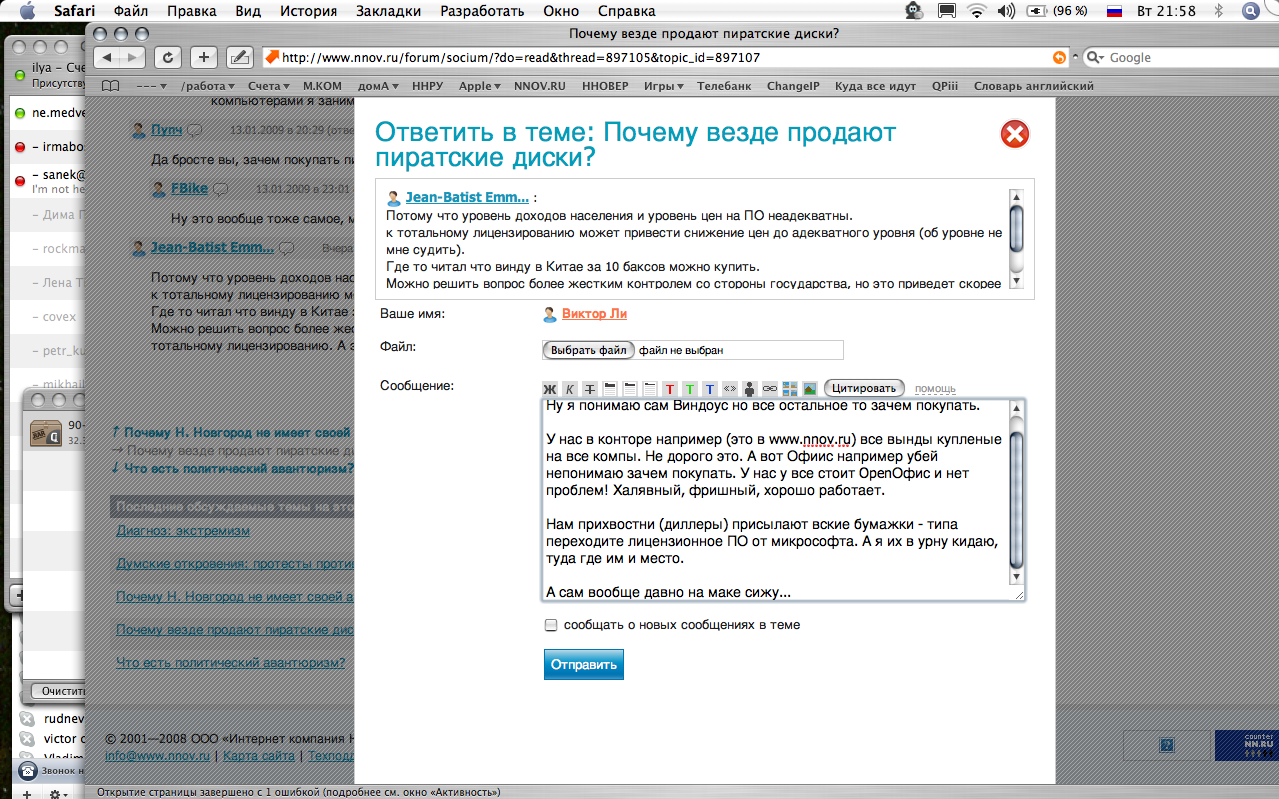Viewport: 1279px width, 799px height.
Task: Close the reply dialog with red X
Action: pos(1015,134)
